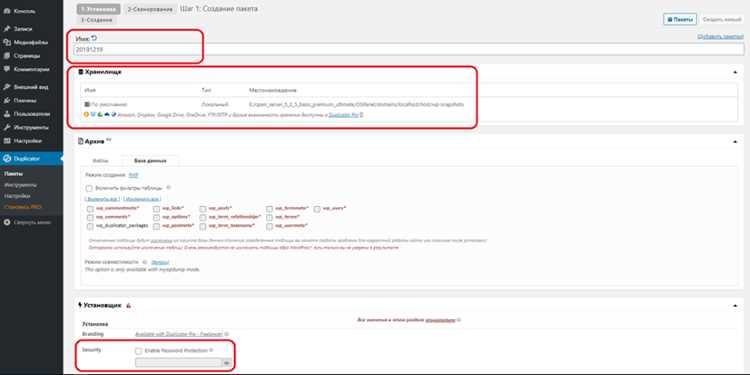Screen dimensions: 750x375
Task: Open the Консоль dashboard menu item
Action: pyautogui.click(x=24, y=11)
